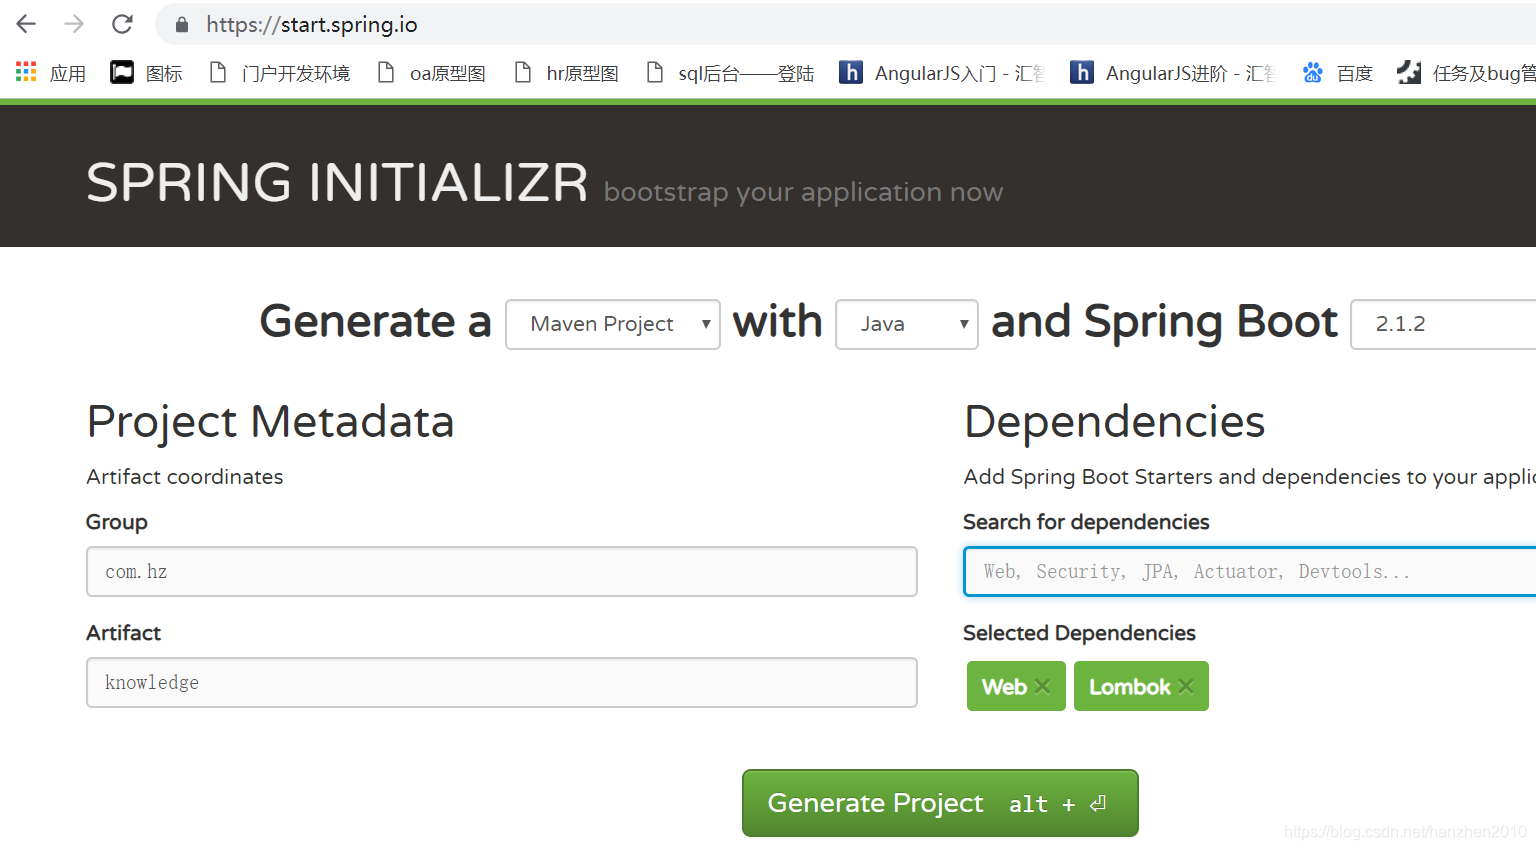The width and height of the screenshot is (1536, 850).
Task: Open the 门户开发环境 bookmark
Action: [280, 73]
